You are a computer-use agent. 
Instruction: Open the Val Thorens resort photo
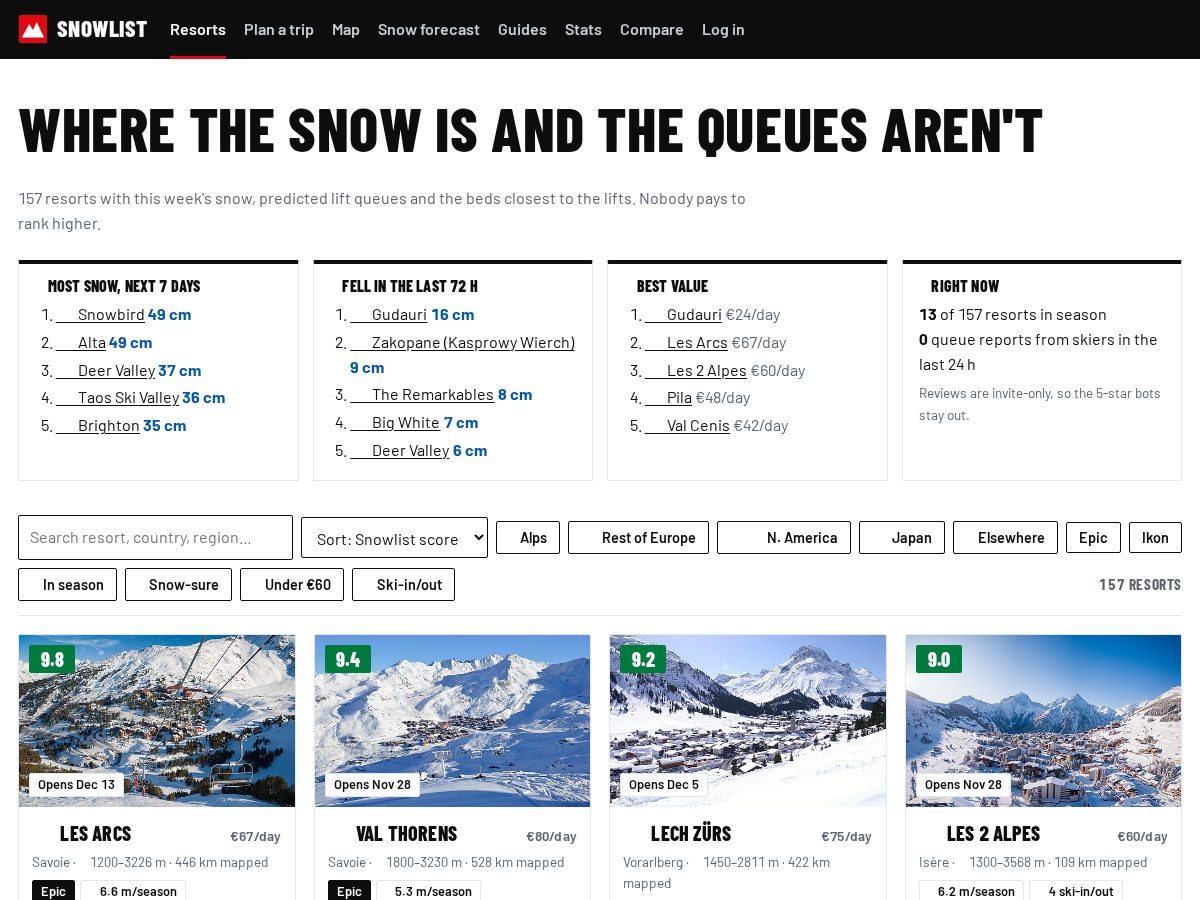coord(452,721)
